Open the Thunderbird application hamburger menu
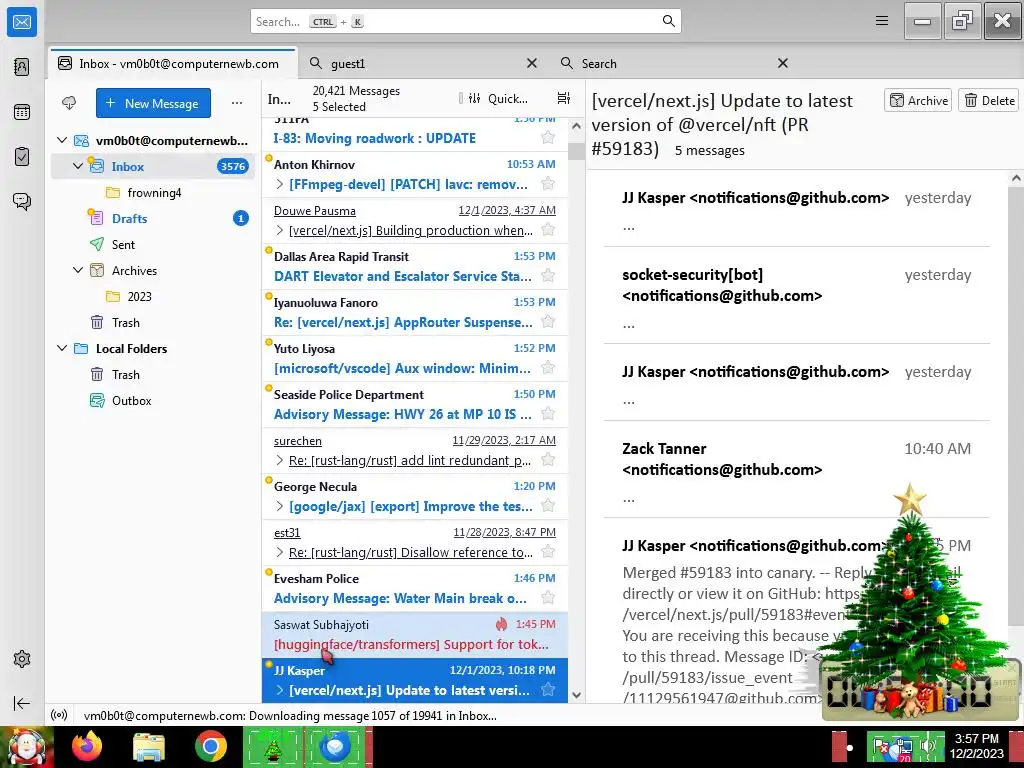Image resolution: width=1024 pixels, height=768 pixels. pyautogui.click(x=882, y=21)
